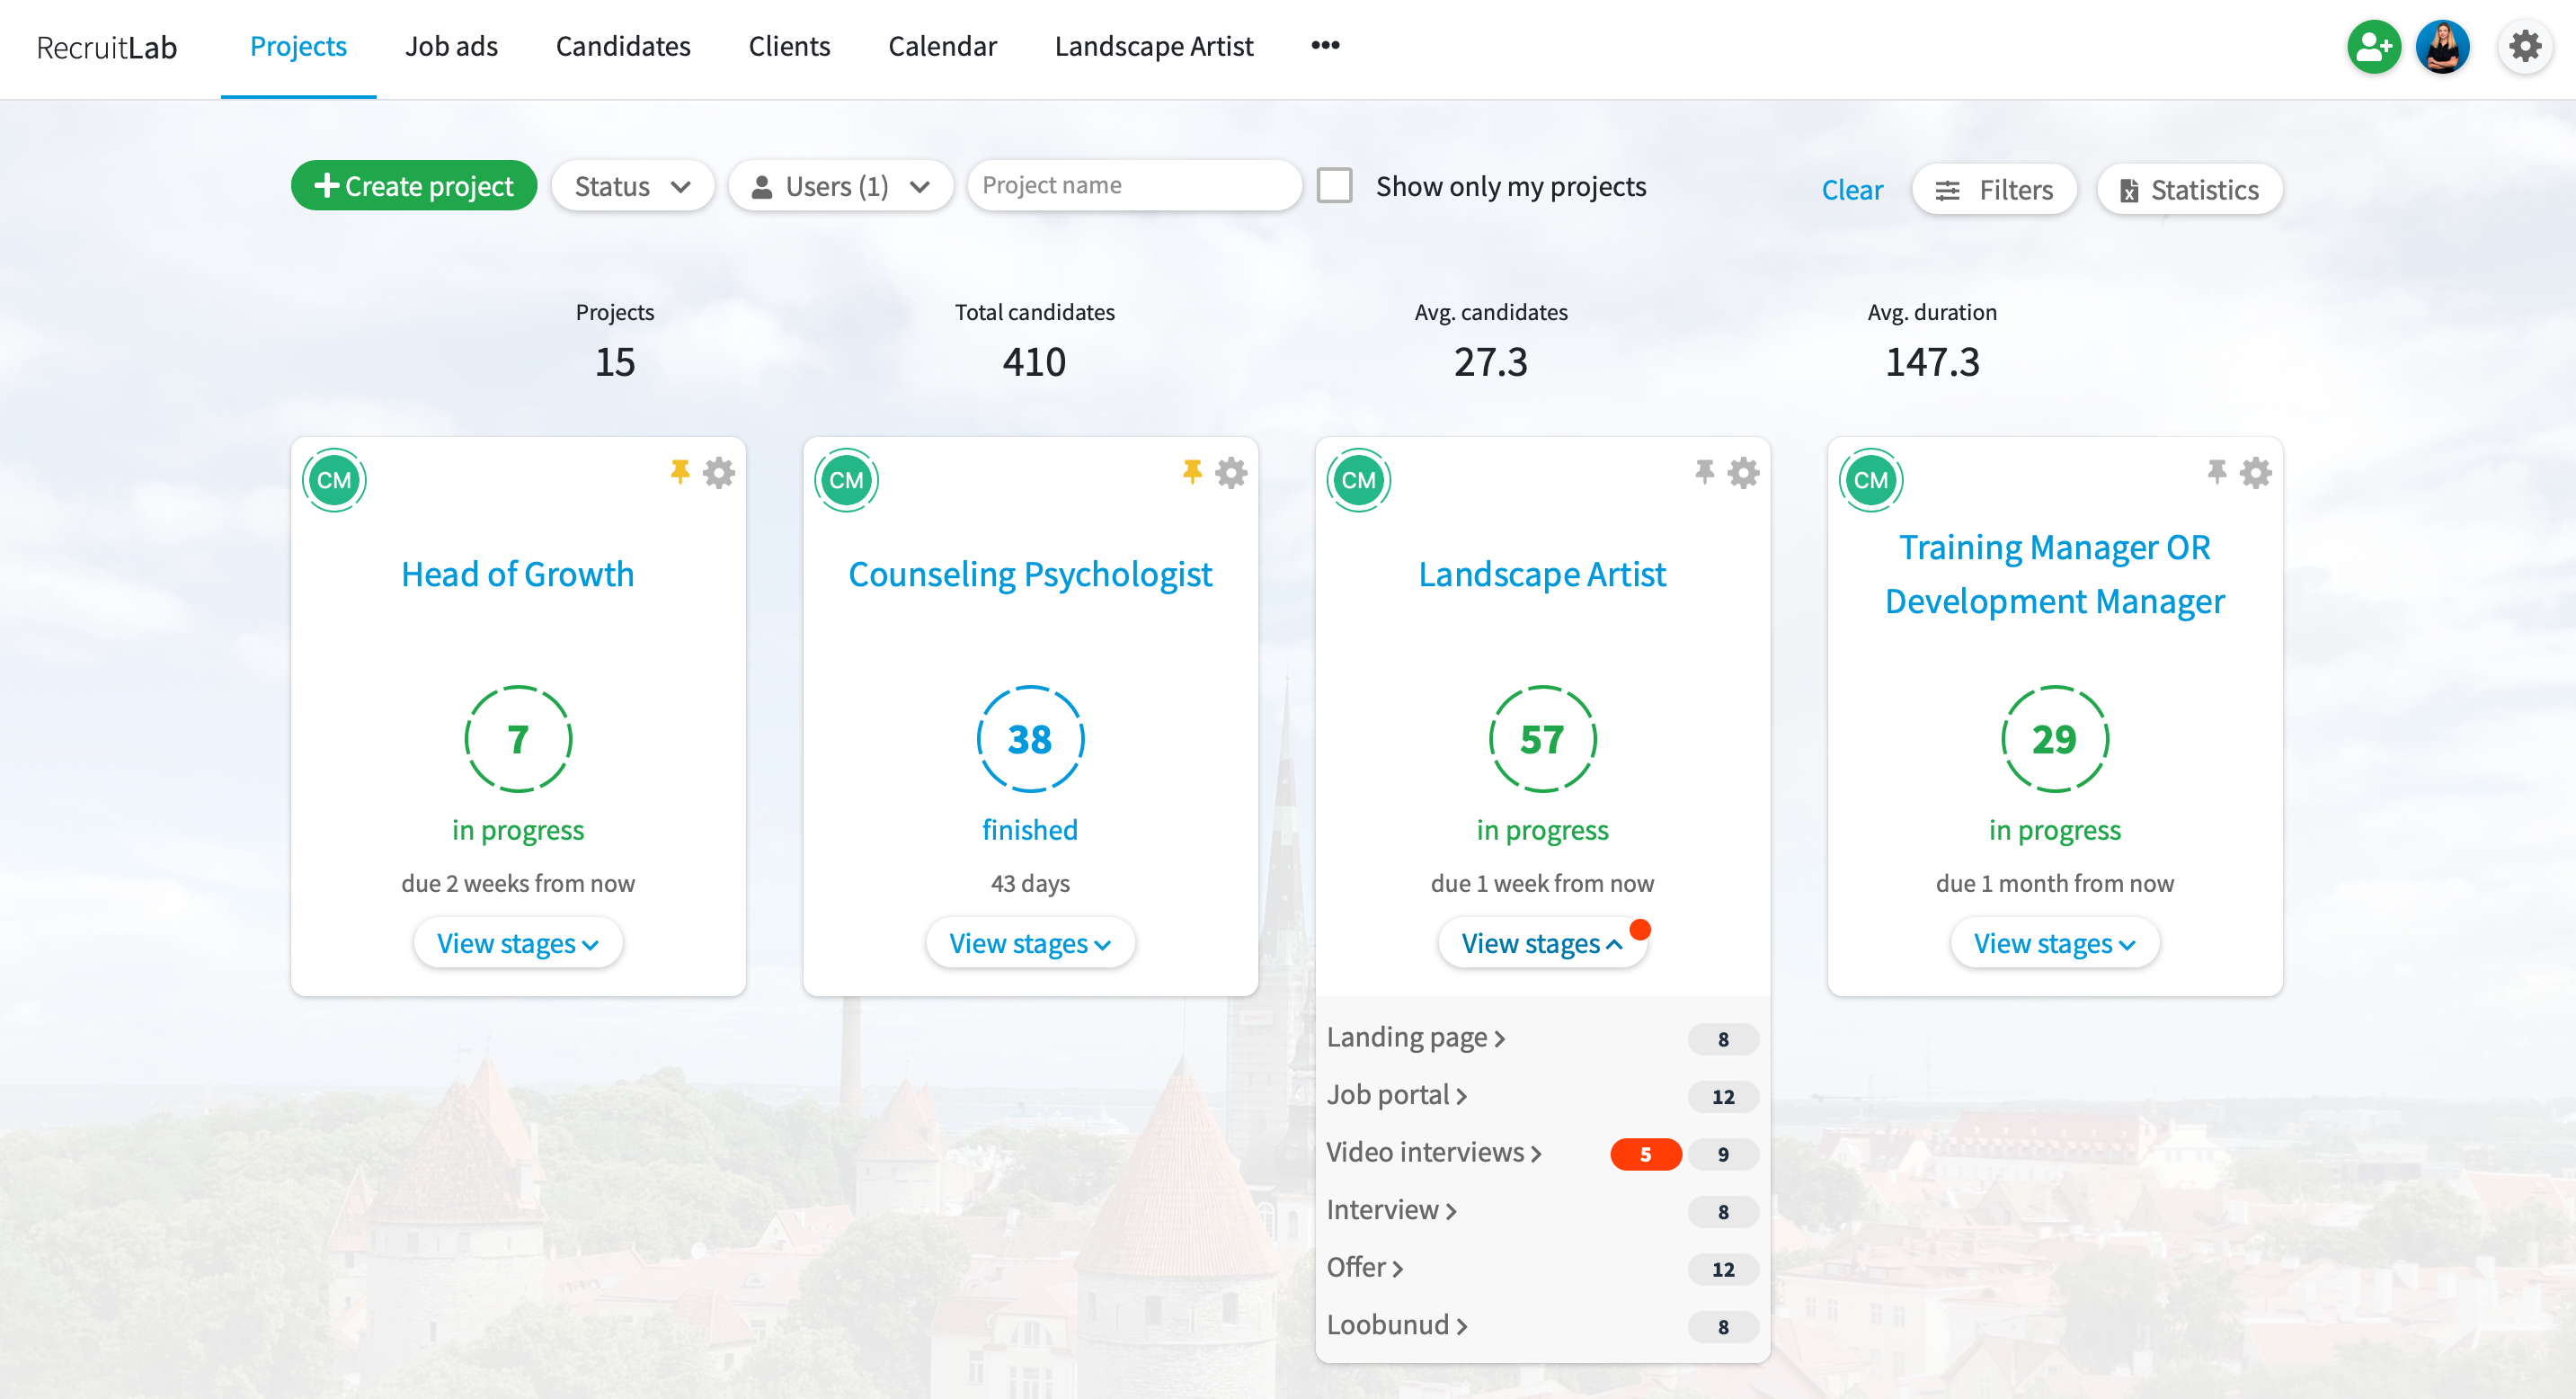Open application settings gear in top right

[x=2525, y=46]
